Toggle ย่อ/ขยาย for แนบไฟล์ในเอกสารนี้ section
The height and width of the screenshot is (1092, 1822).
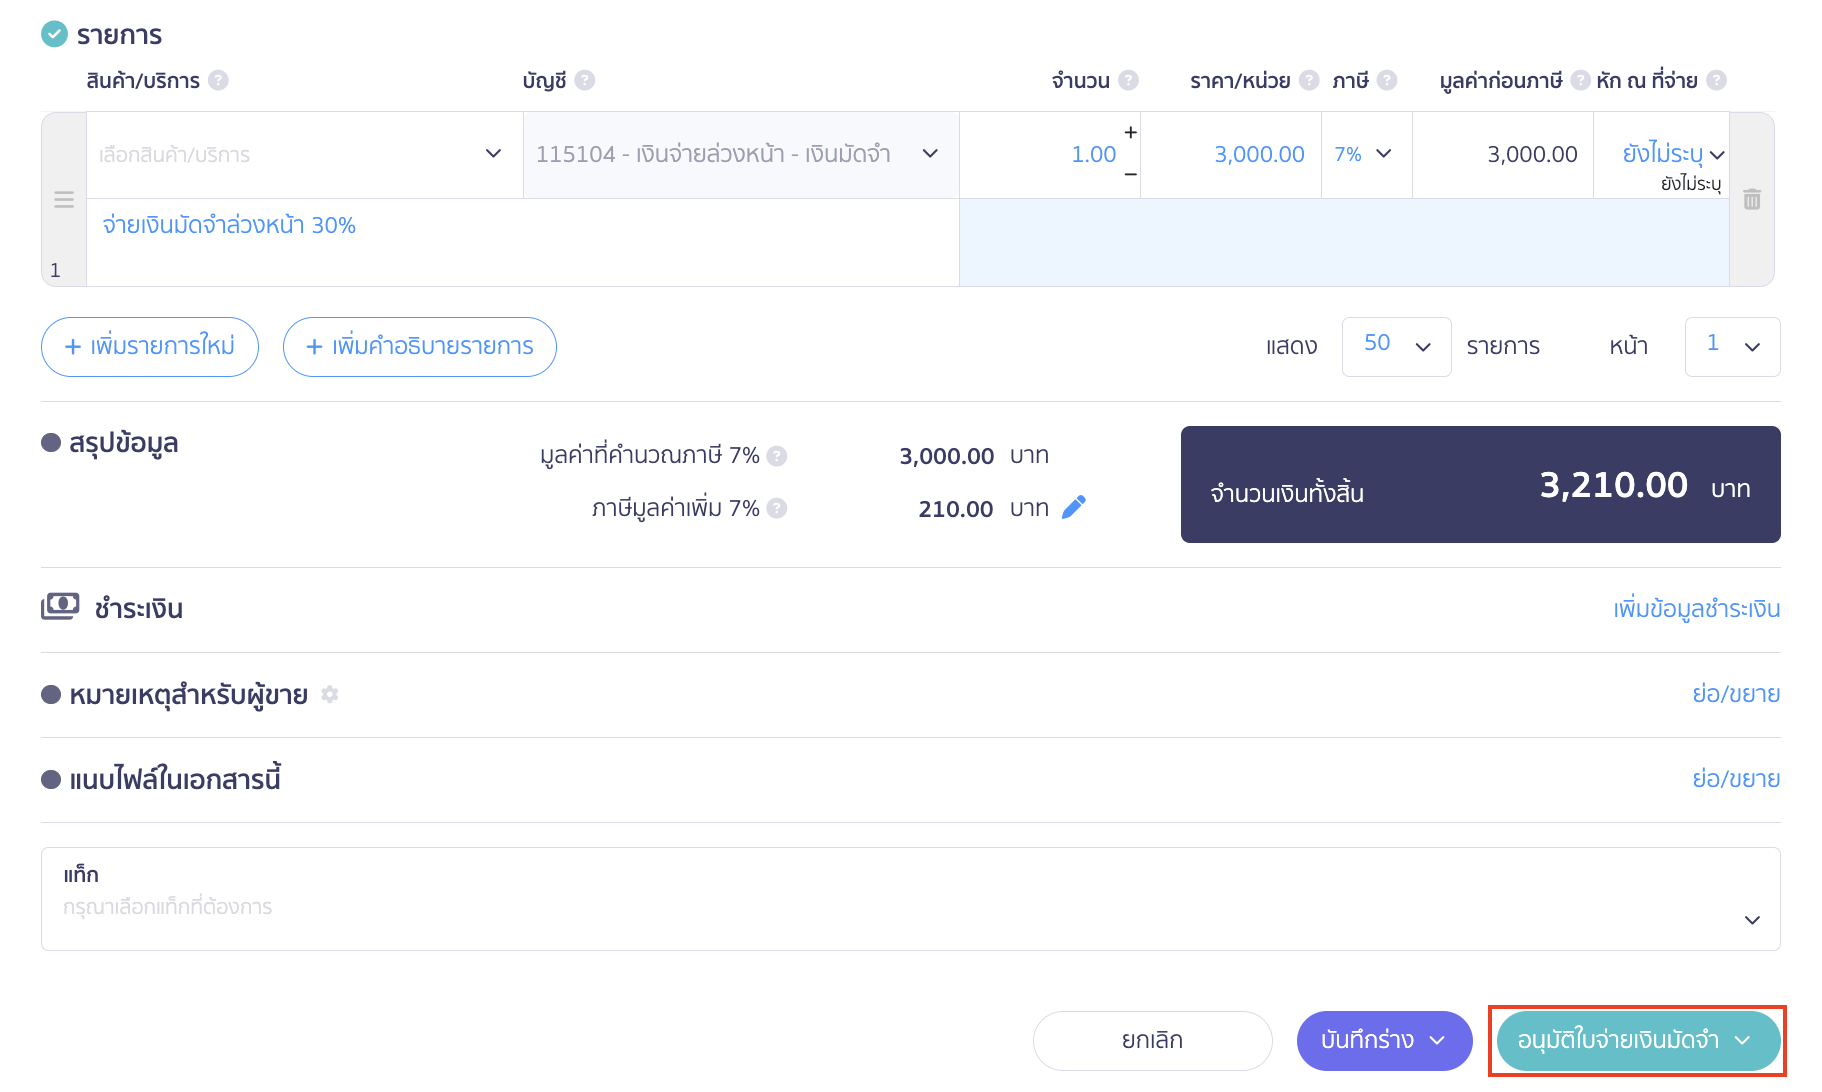pos(1735,779)
